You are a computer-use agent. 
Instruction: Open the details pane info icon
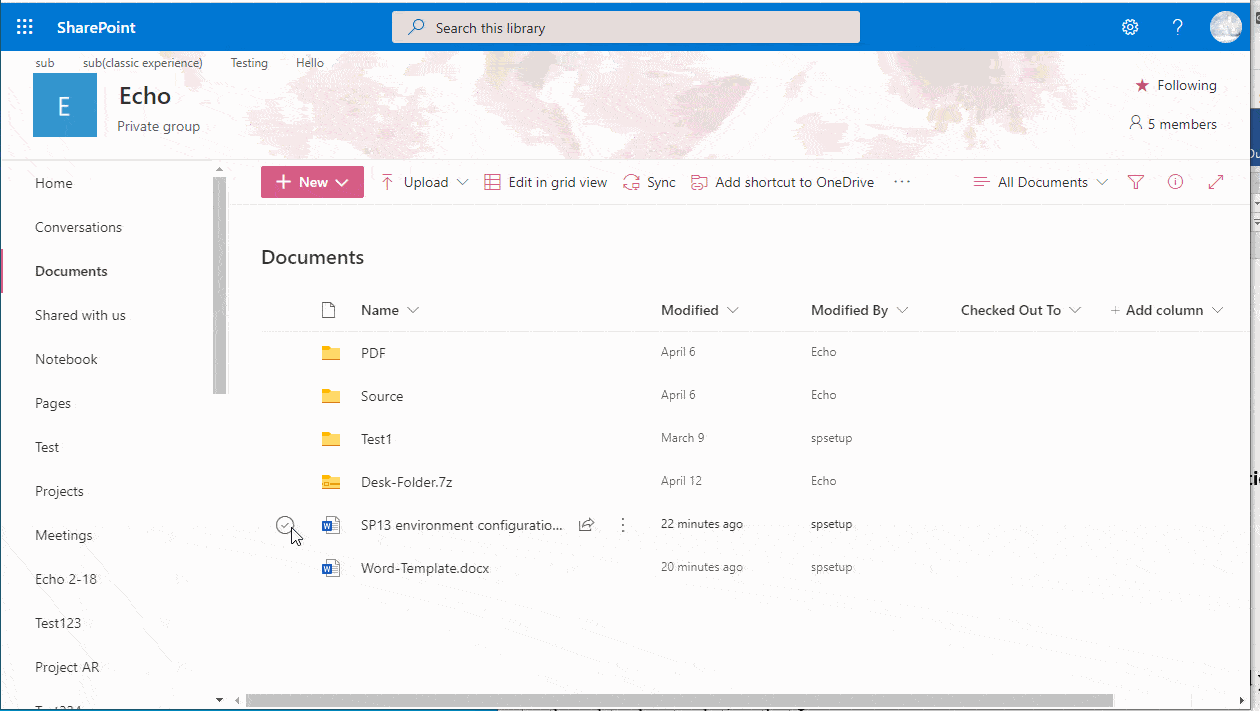point(1176,182)
